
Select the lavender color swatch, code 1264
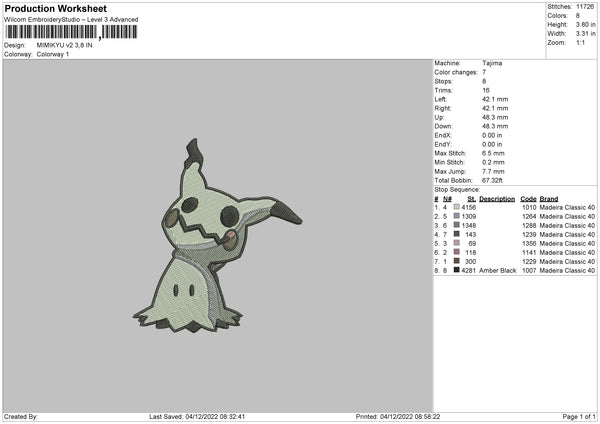pos(457,216)
